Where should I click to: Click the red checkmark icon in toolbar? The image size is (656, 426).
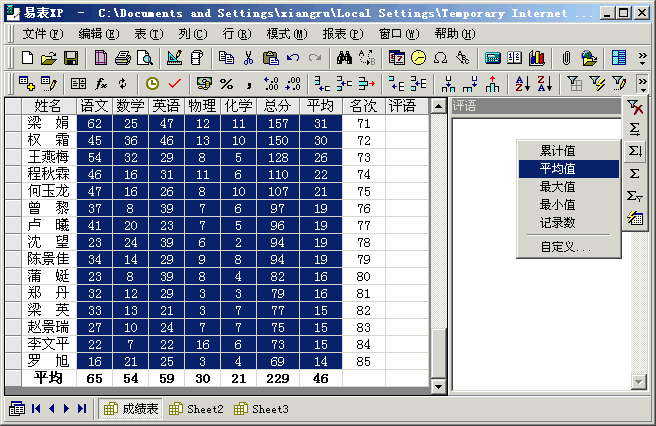coord(174,83)
